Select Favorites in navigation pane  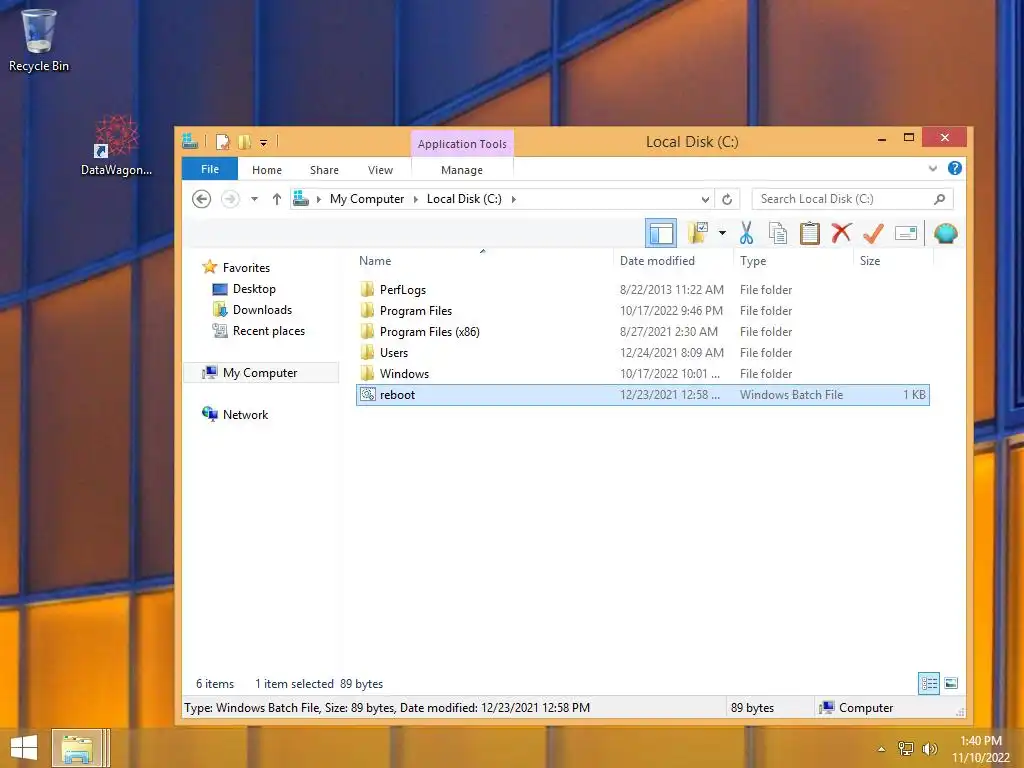point(246,268)
